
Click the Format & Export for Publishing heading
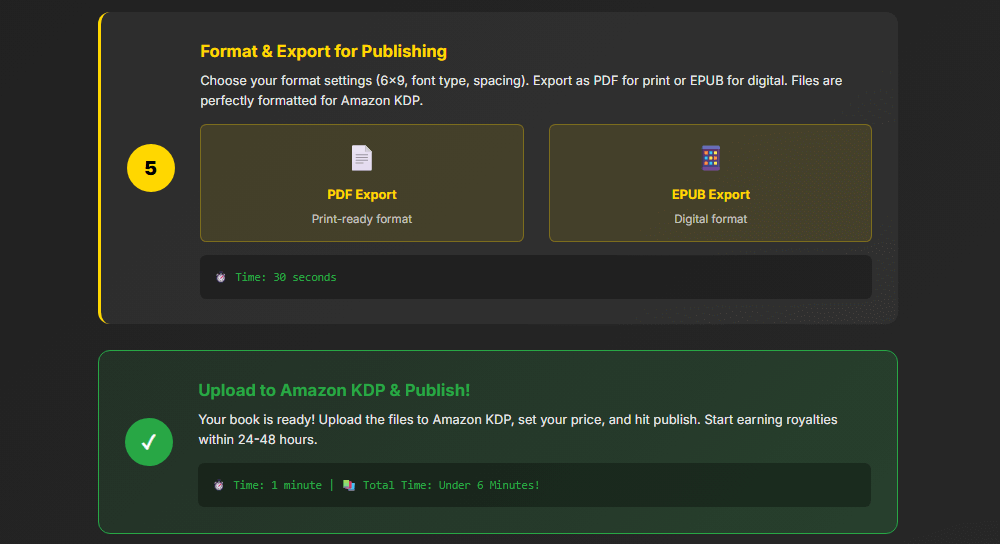(x=323, y=51)
